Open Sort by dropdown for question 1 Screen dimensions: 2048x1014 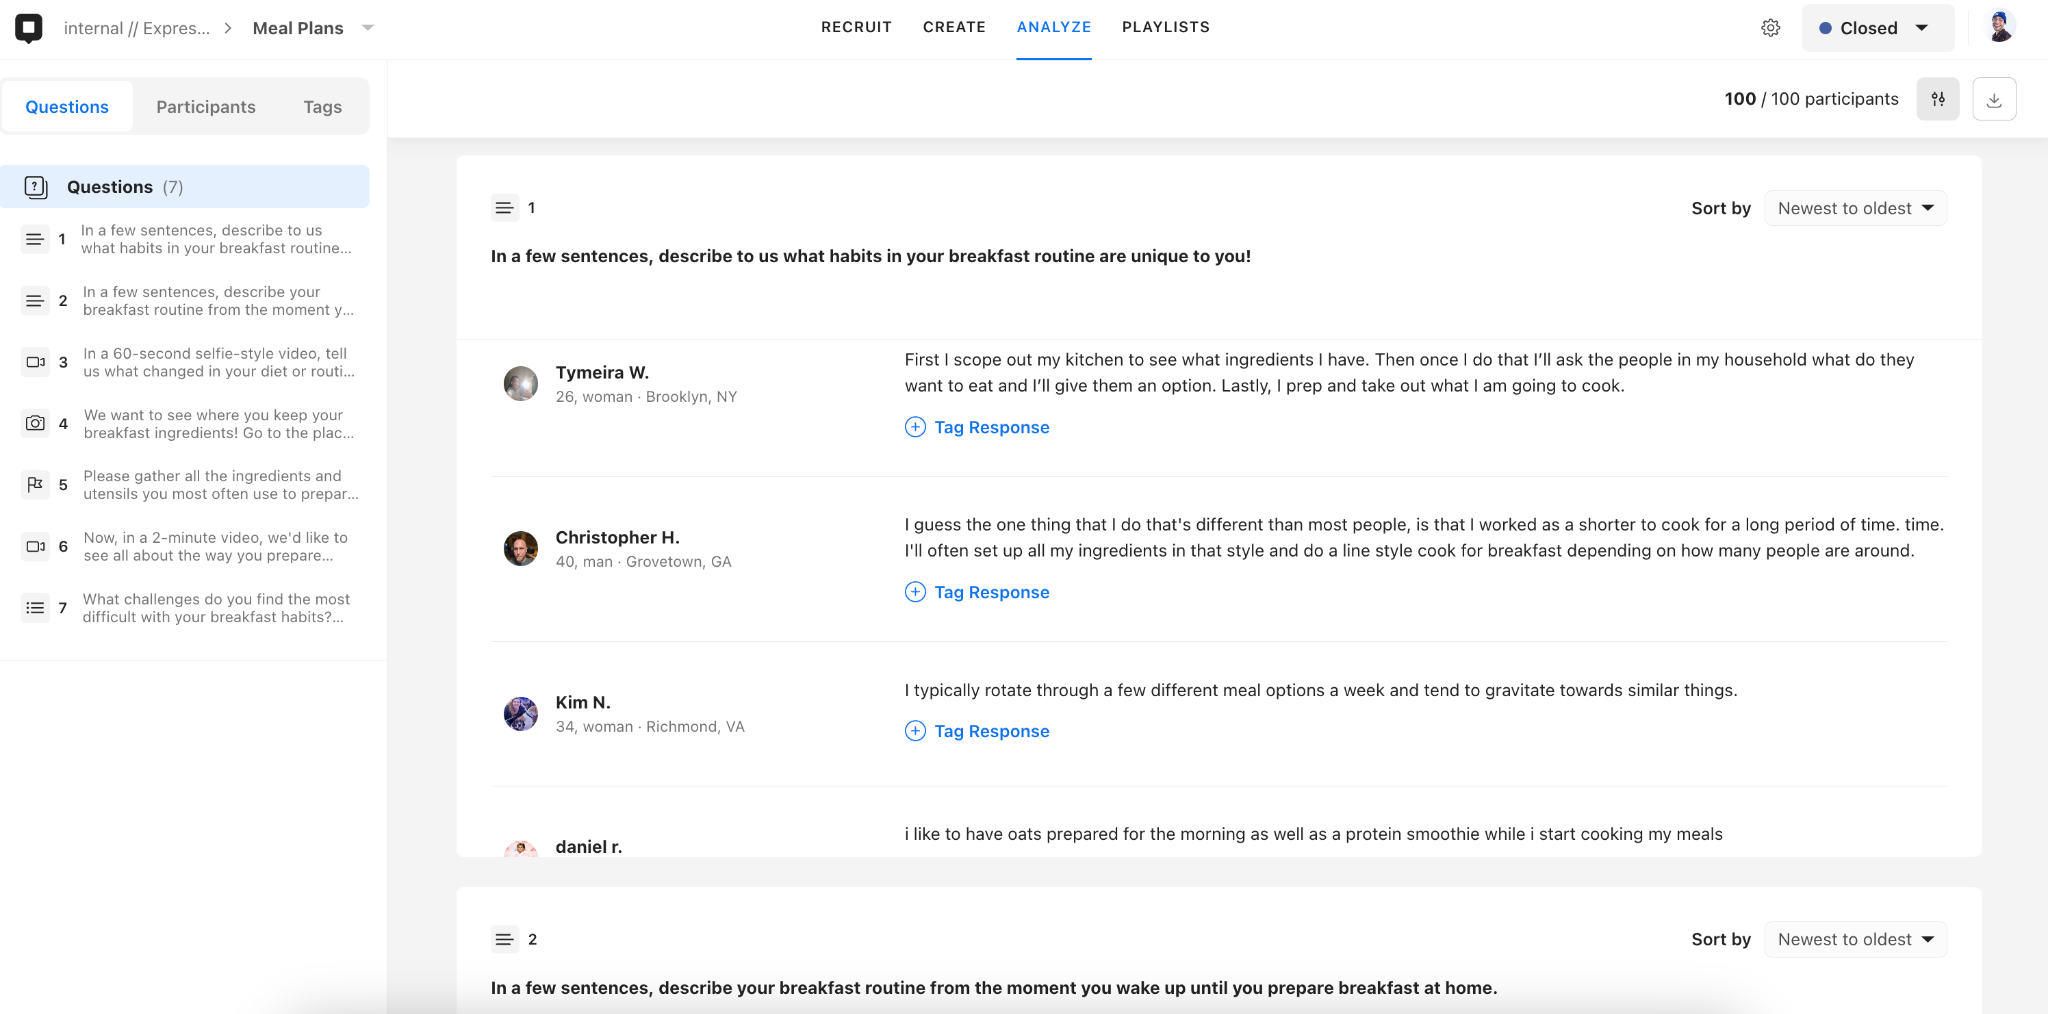(1855, 208)
